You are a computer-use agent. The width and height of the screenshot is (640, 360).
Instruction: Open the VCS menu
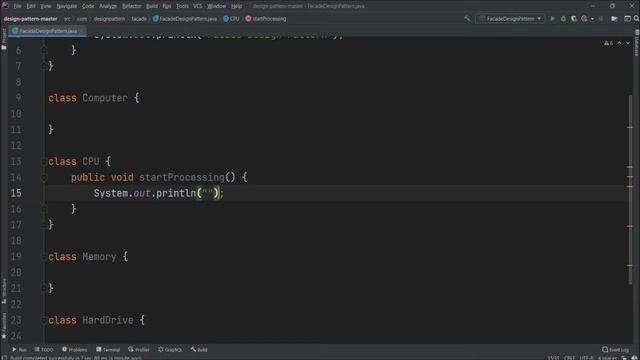[198, 6]
